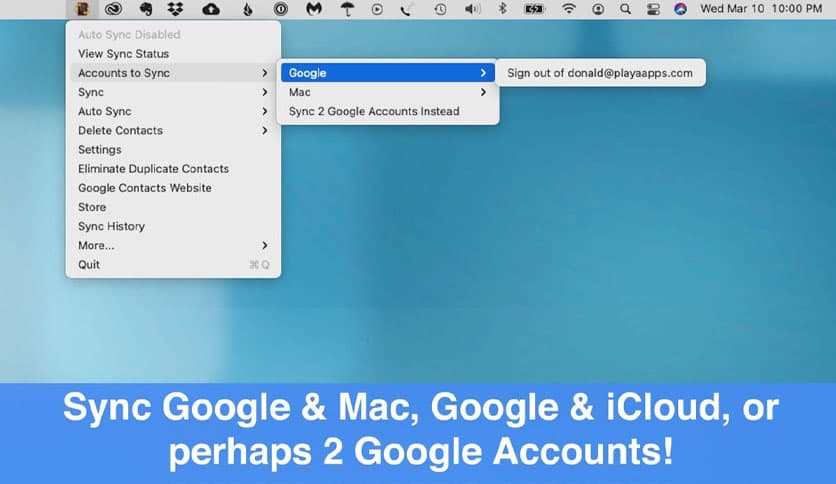Click the phone handset menu bar icon
This screenshot has width=836, height=484.
click(x=406, y=9)
